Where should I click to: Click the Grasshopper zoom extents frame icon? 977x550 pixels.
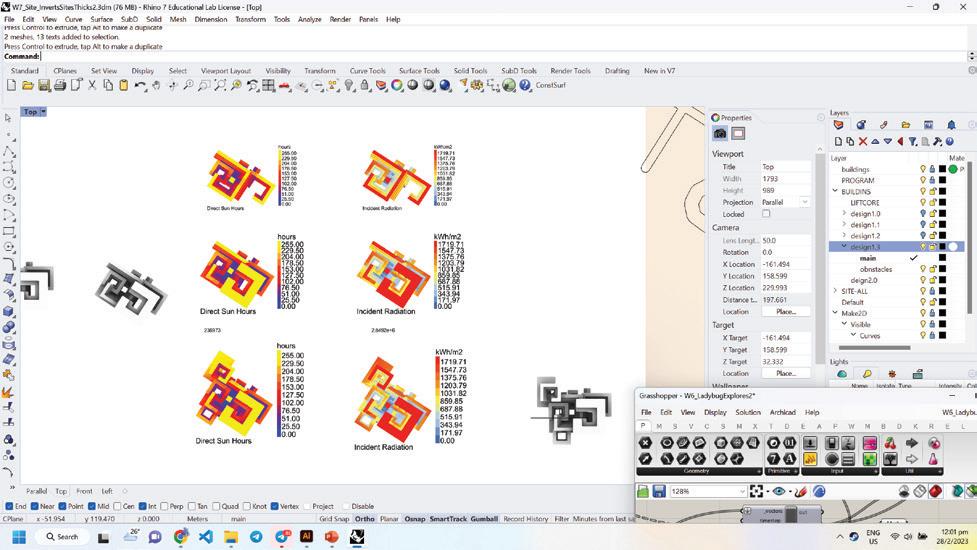click(756, 491)
